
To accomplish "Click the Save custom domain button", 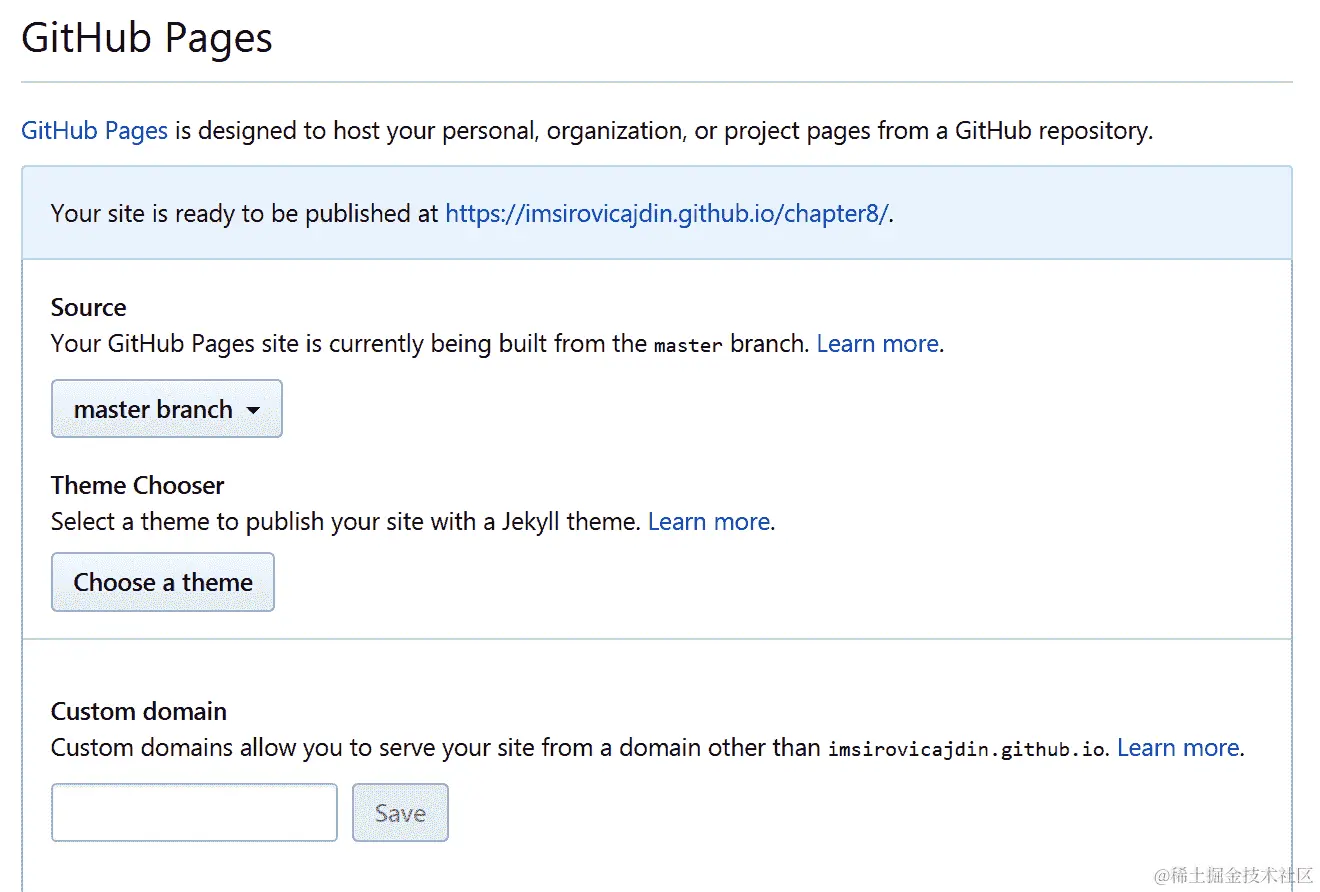I will (400, 813).
